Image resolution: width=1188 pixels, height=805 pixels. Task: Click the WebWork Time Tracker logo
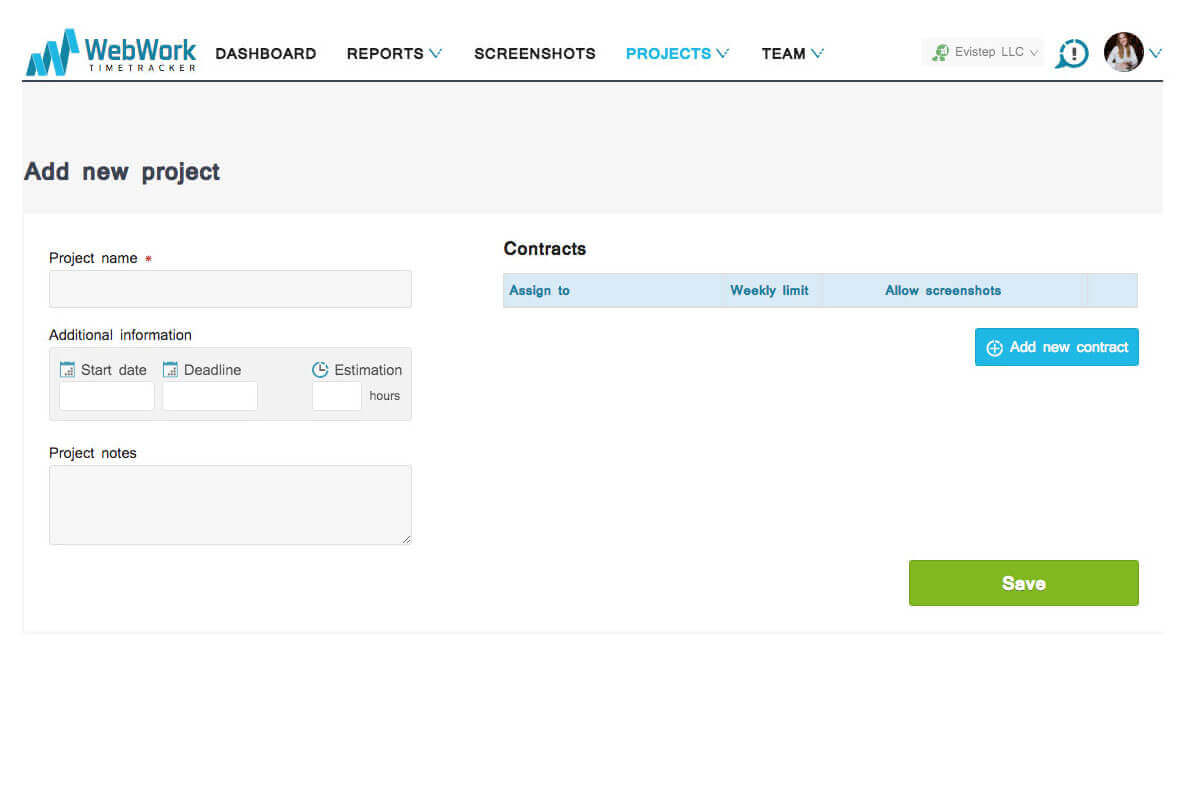(111, 52)
